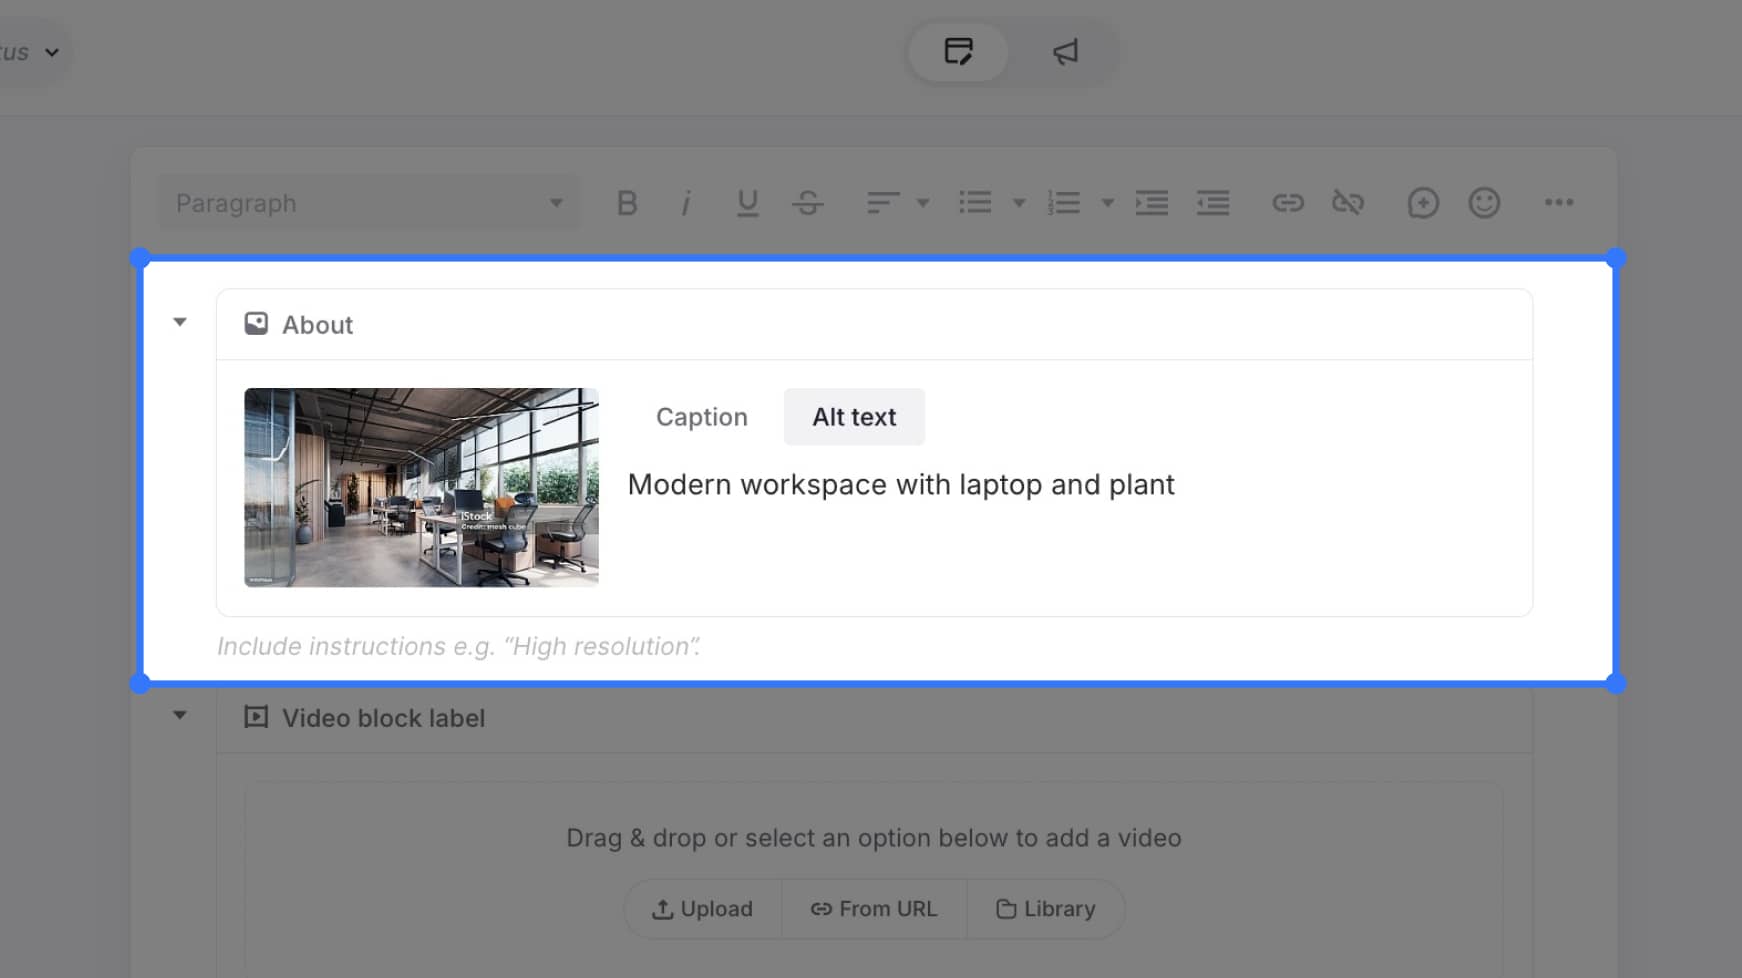
Task: Toggle italic formatting
Action: (686, 203)
